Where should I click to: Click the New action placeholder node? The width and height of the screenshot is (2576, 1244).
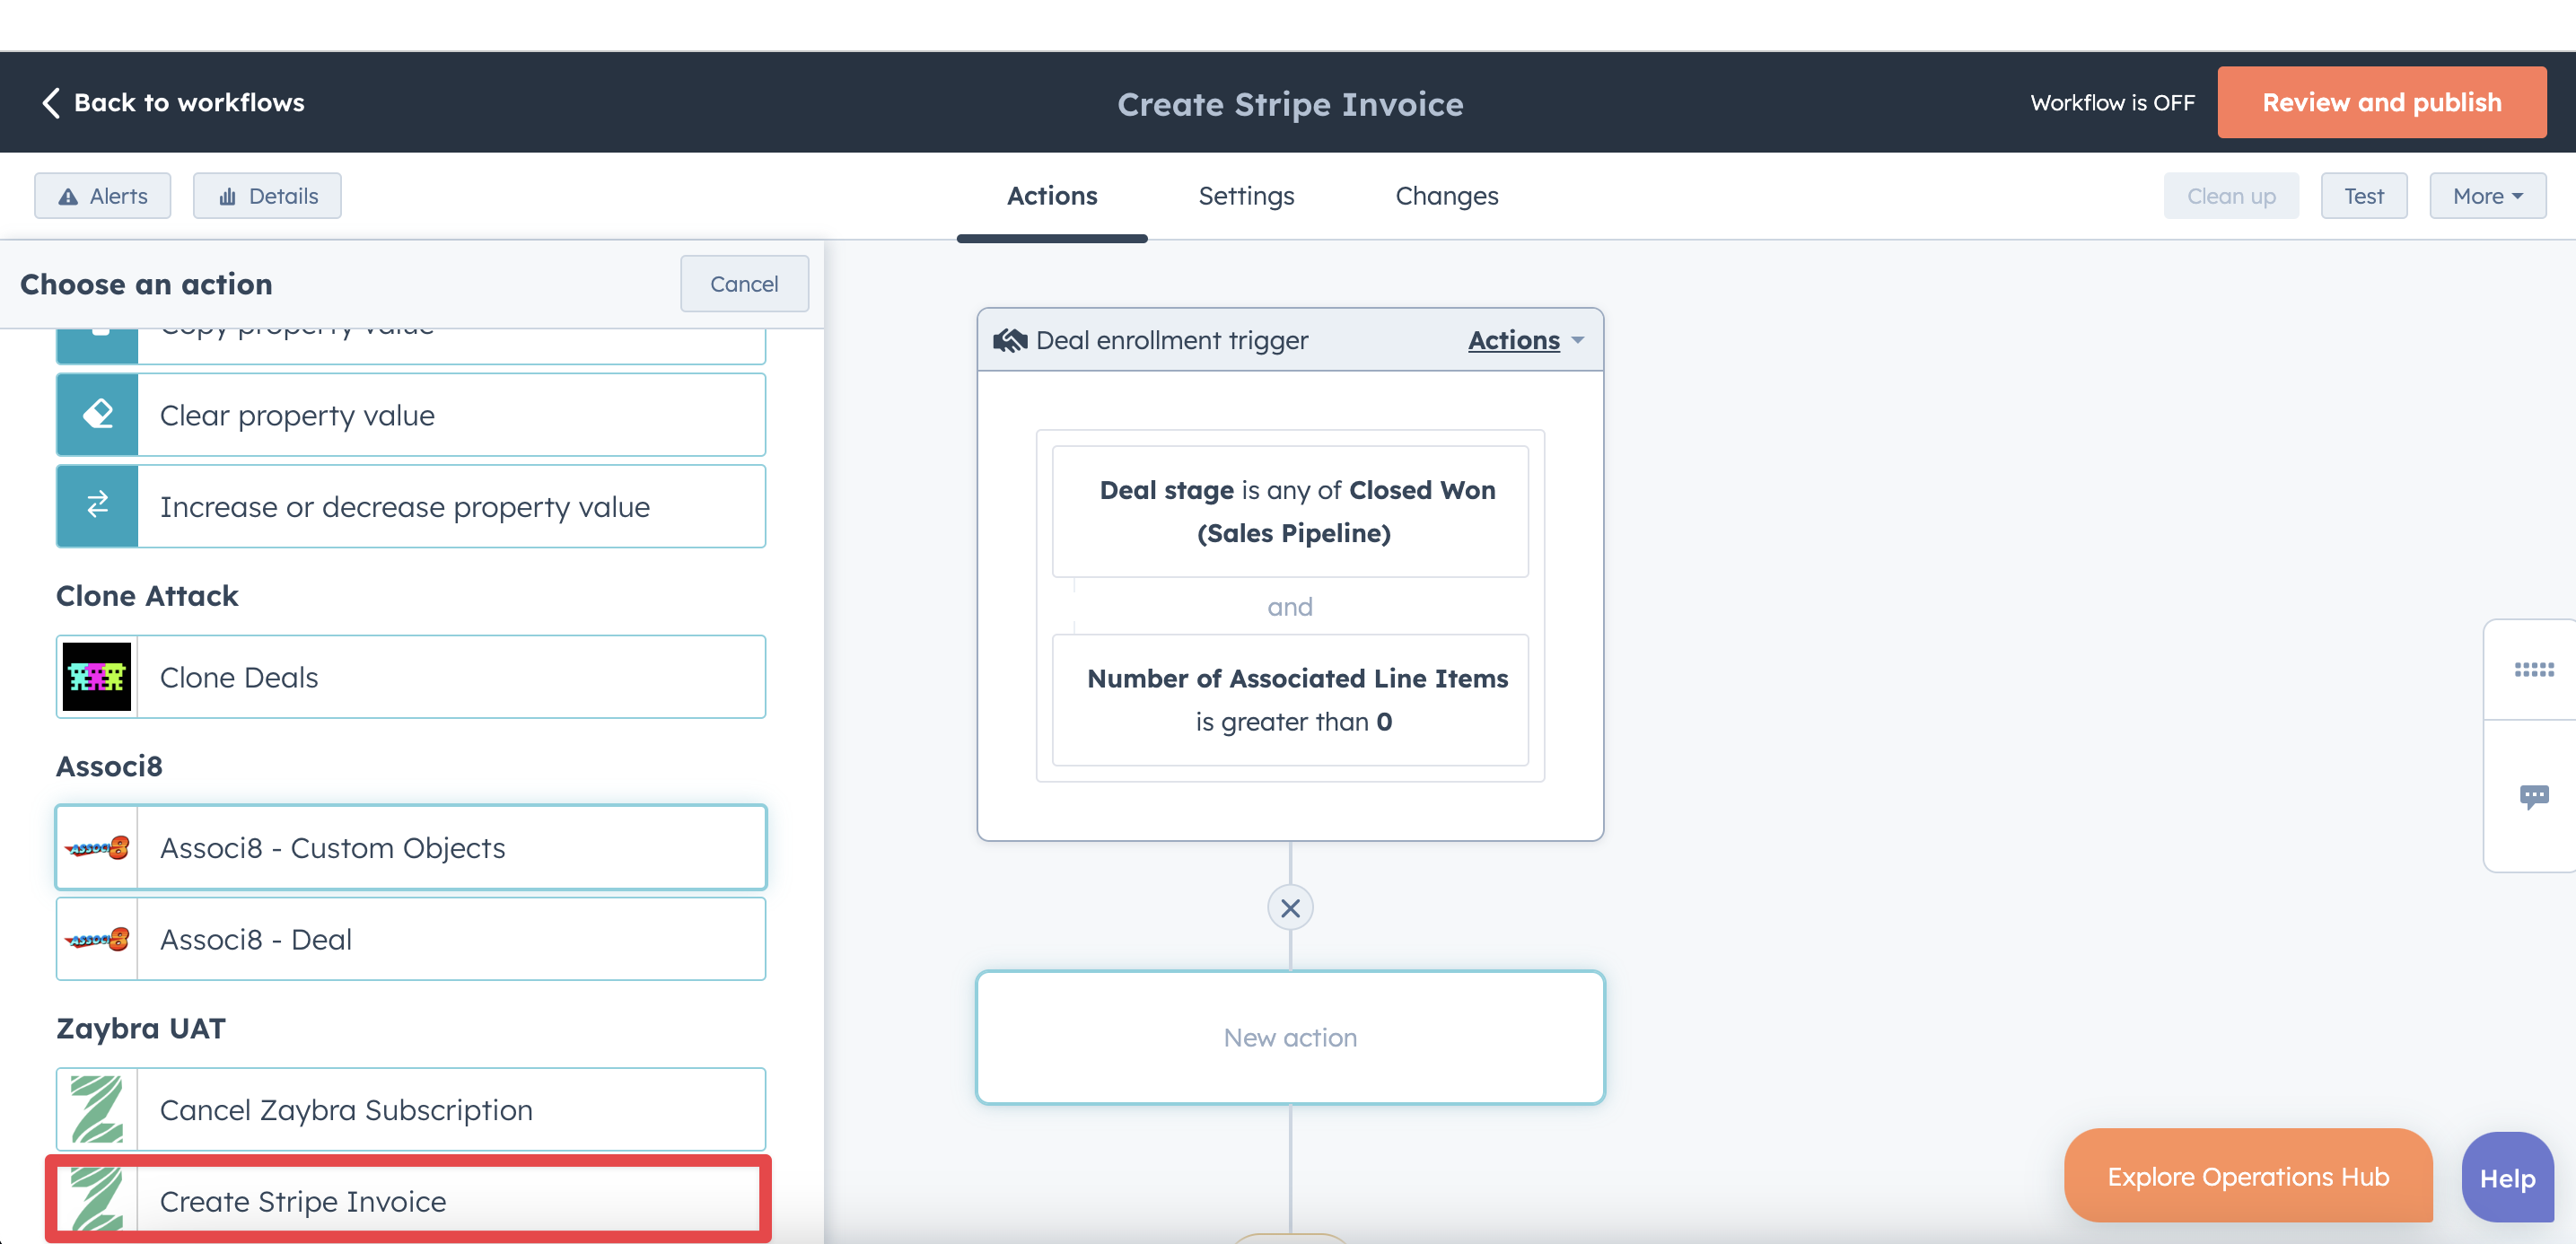1290,1035
